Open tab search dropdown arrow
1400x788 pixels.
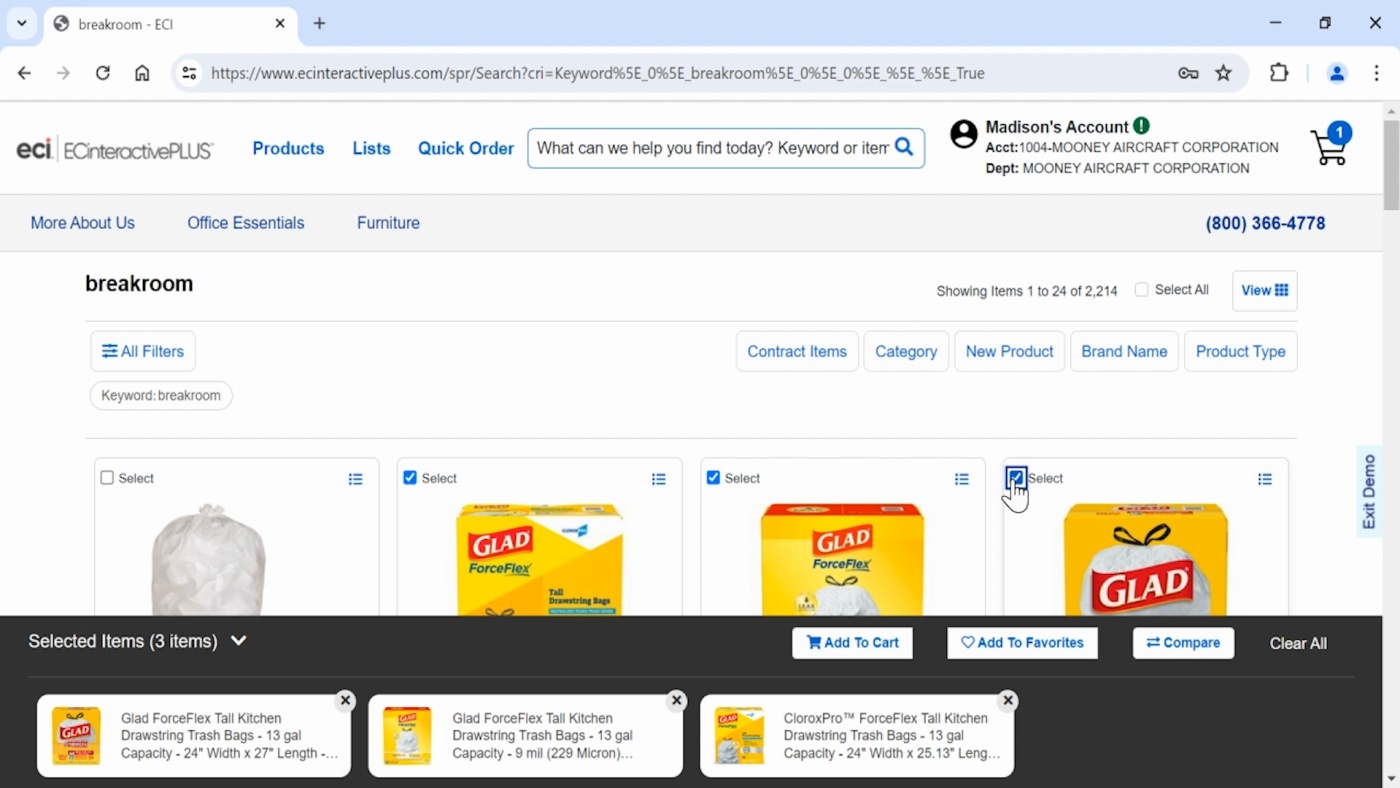tap(21, 23)
